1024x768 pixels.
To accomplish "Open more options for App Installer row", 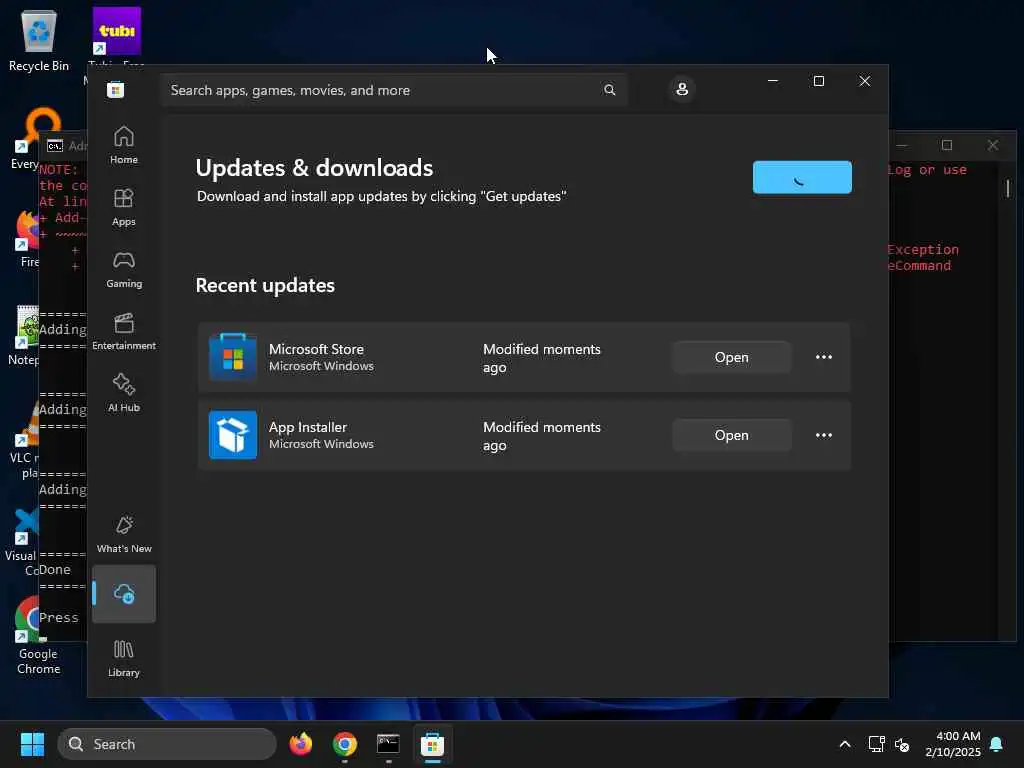I will 824,436.
